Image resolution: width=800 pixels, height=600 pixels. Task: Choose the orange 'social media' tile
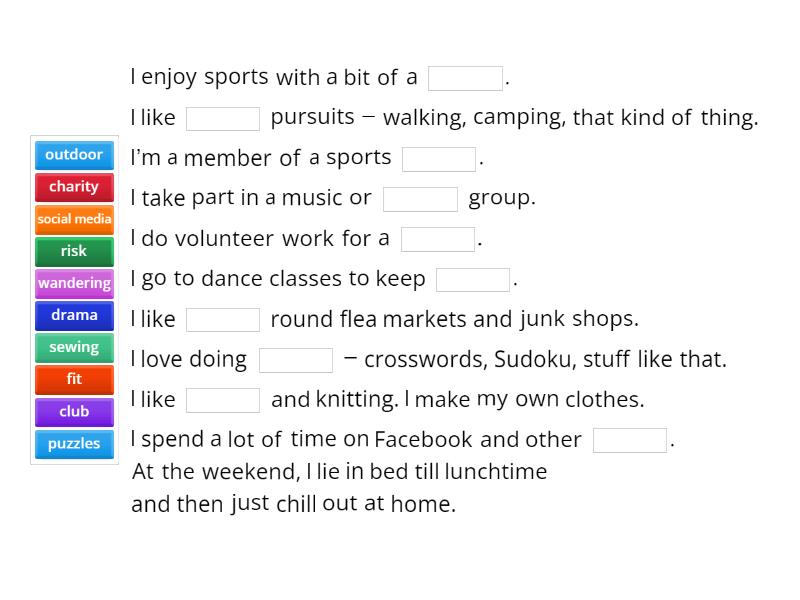click(x=74, y=219)
